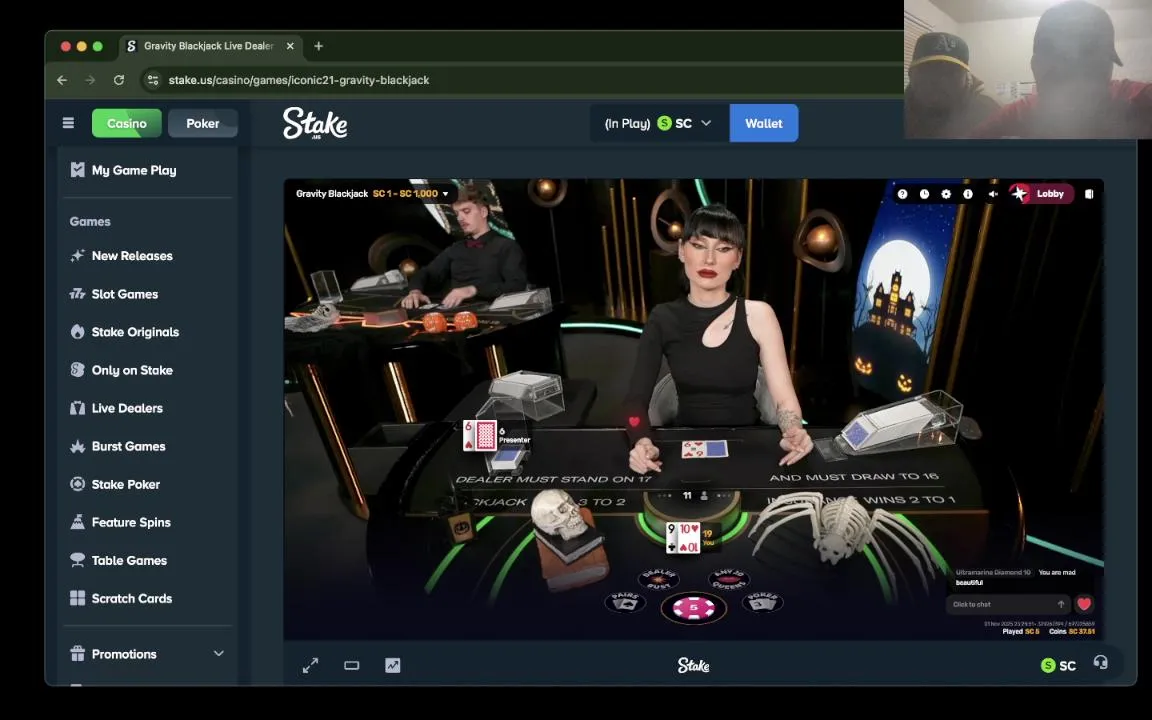Image resolution: width=1152 pixels, height=720 pixels.
Task: Open game history clock icon
Action: click(924, 194)
